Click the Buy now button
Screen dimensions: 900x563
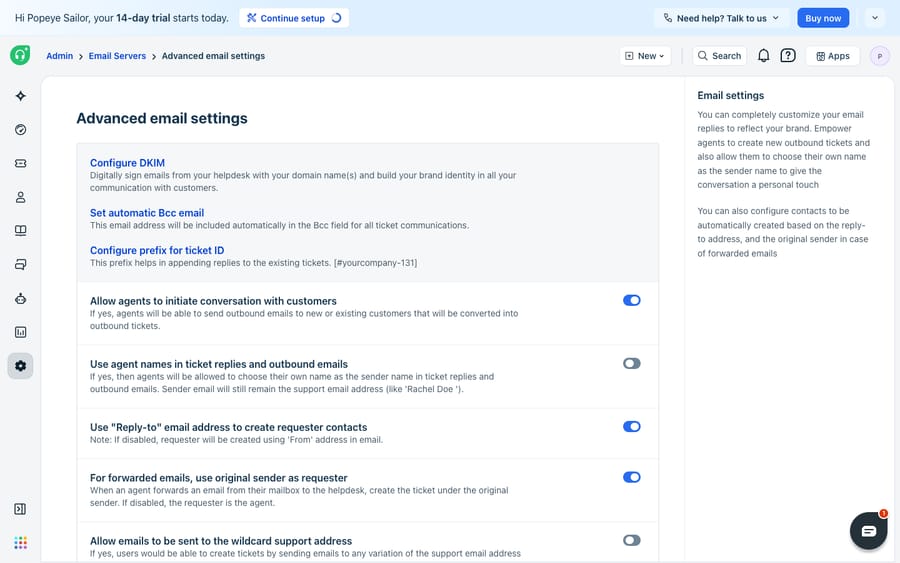coord(823,18)
